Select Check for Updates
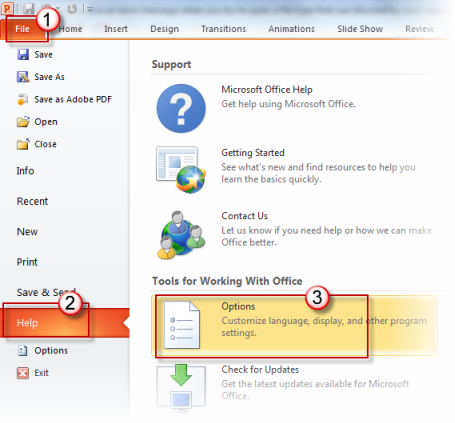The height and width of the screenshot is (423, 455). pos(260,369)
